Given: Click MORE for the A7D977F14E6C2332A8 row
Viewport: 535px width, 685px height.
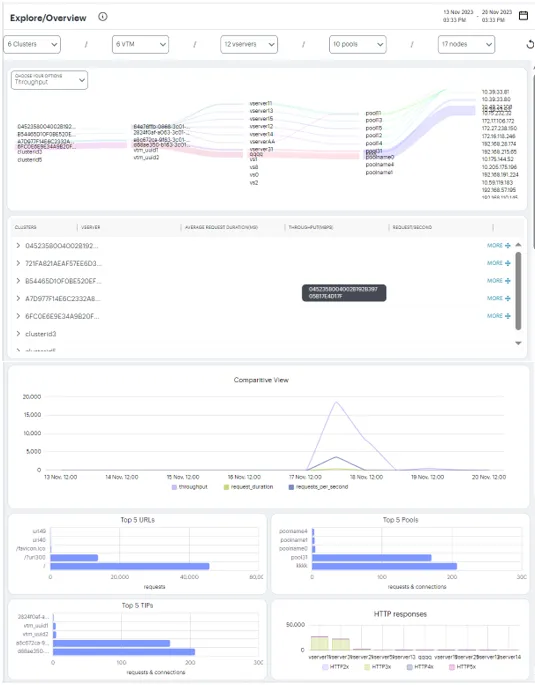Looking at the screenshot, I should pos(499,298).
